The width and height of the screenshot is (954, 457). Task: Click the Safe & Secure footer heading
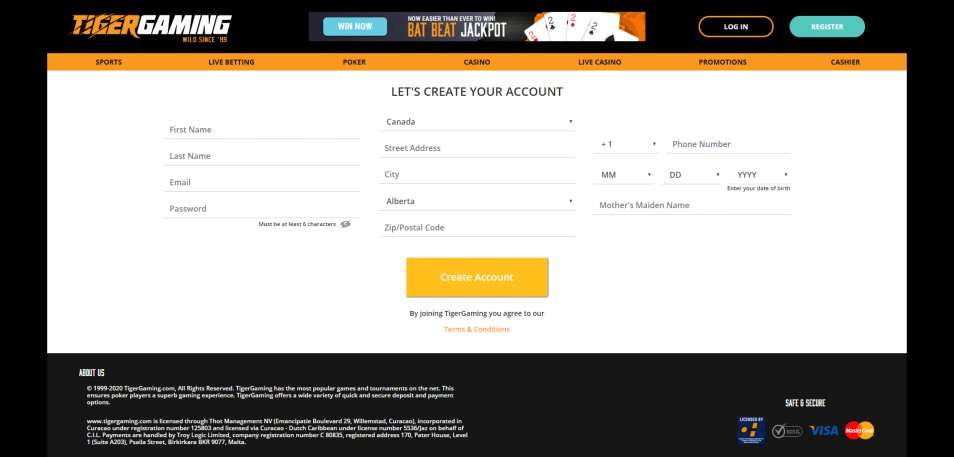coord(806,403)
